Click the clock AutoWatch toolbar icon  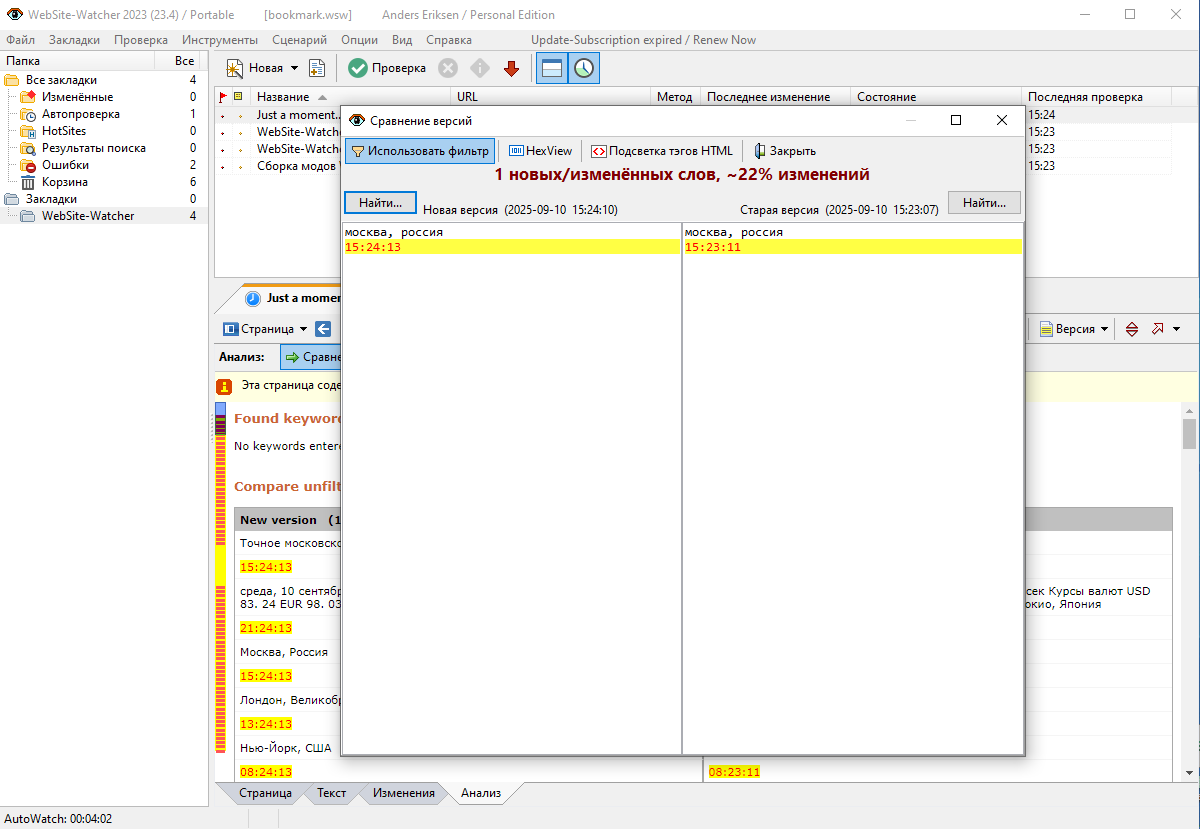click(x=583, y=68)
